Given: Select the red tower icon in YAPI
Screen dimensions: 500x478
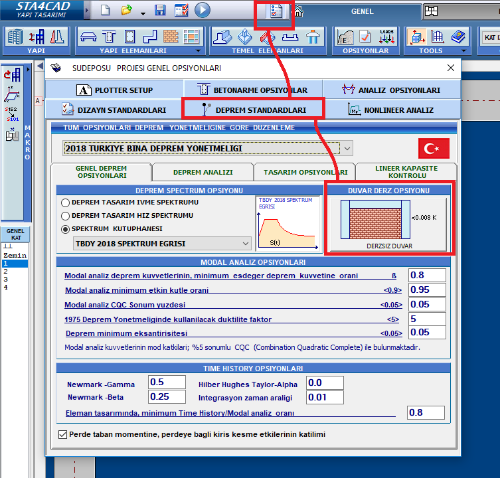Looking at the screenshot, I should click(x=57, y=37).
